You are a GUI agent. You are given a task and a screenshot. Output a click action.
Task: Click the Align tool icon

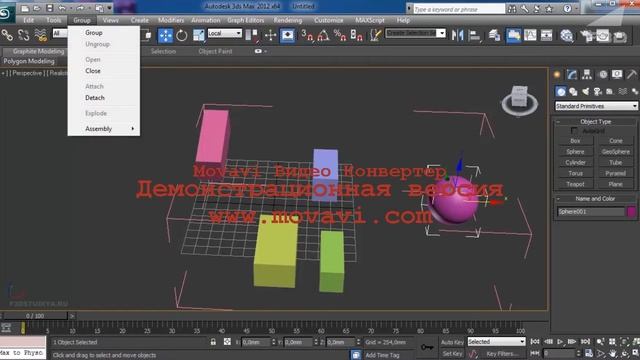[x=474, y=36]
